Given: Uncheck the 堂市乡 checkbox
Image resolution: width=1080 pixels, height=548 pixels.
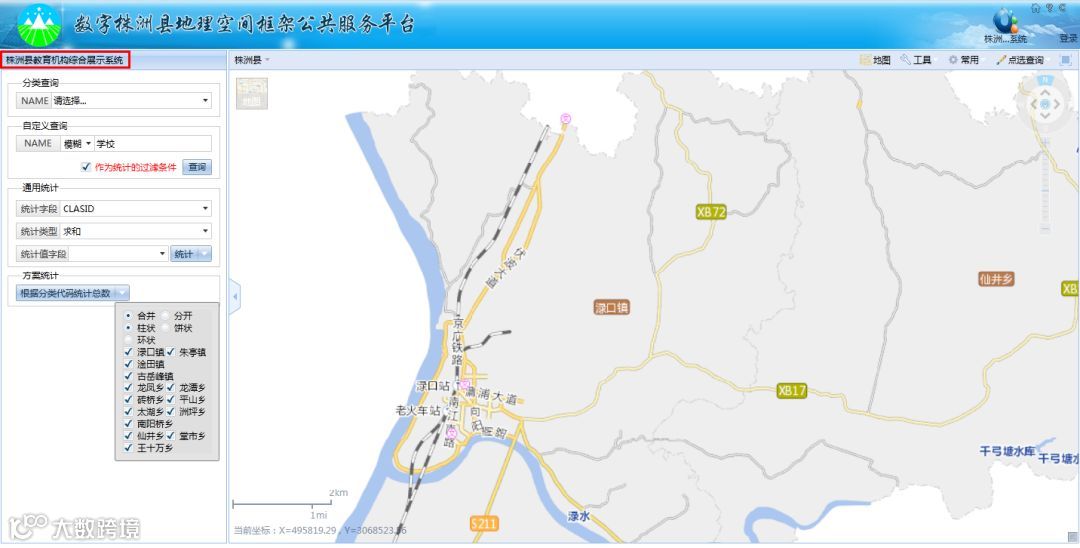Looking at the screenshot, I should click(171, 436).
